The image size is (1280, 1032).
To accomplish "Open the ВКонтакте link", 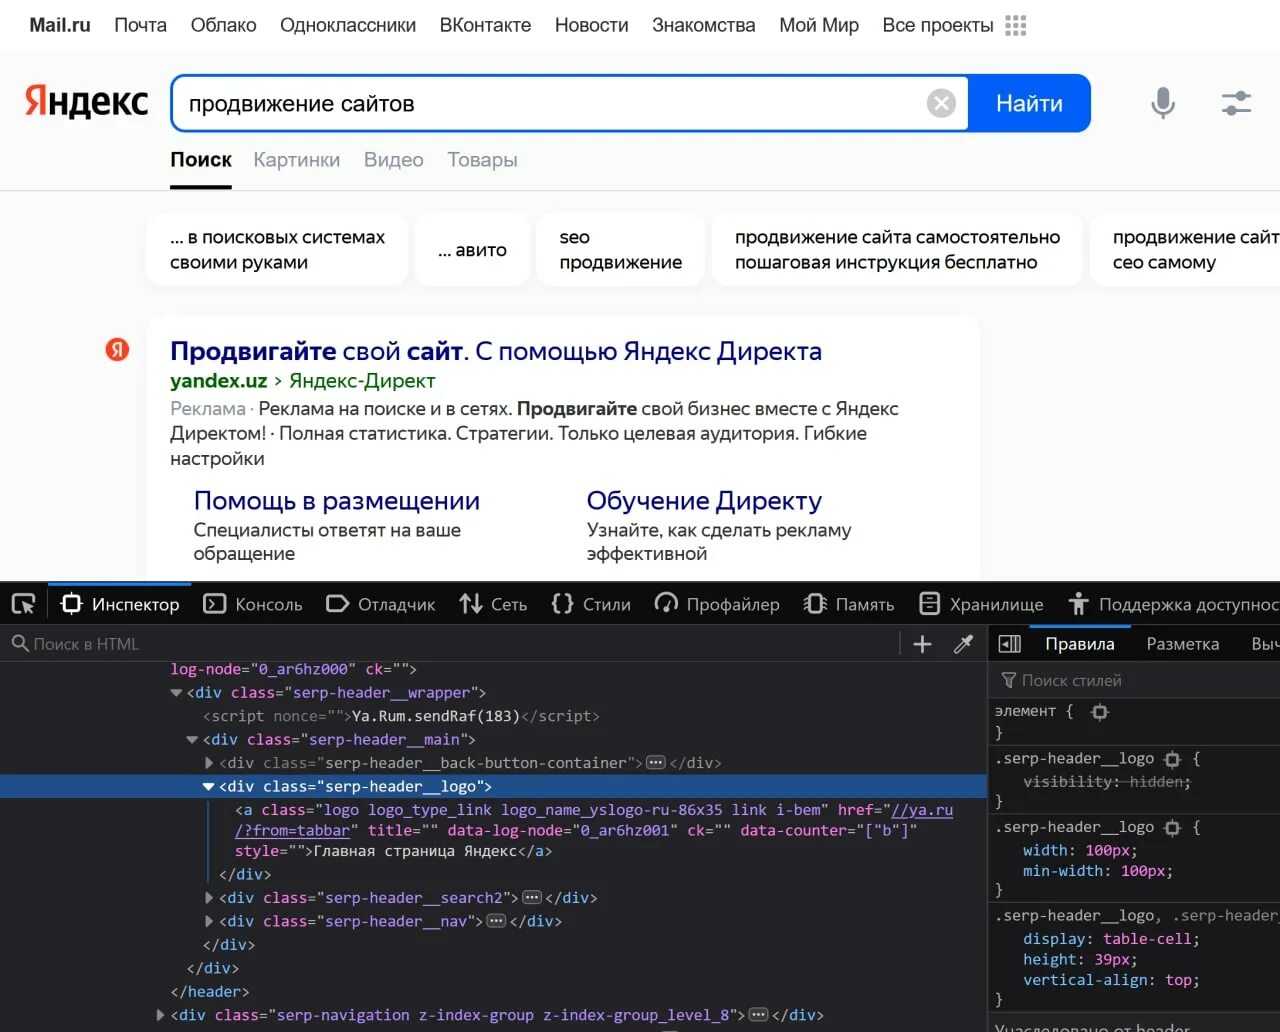I will (486, 25).
